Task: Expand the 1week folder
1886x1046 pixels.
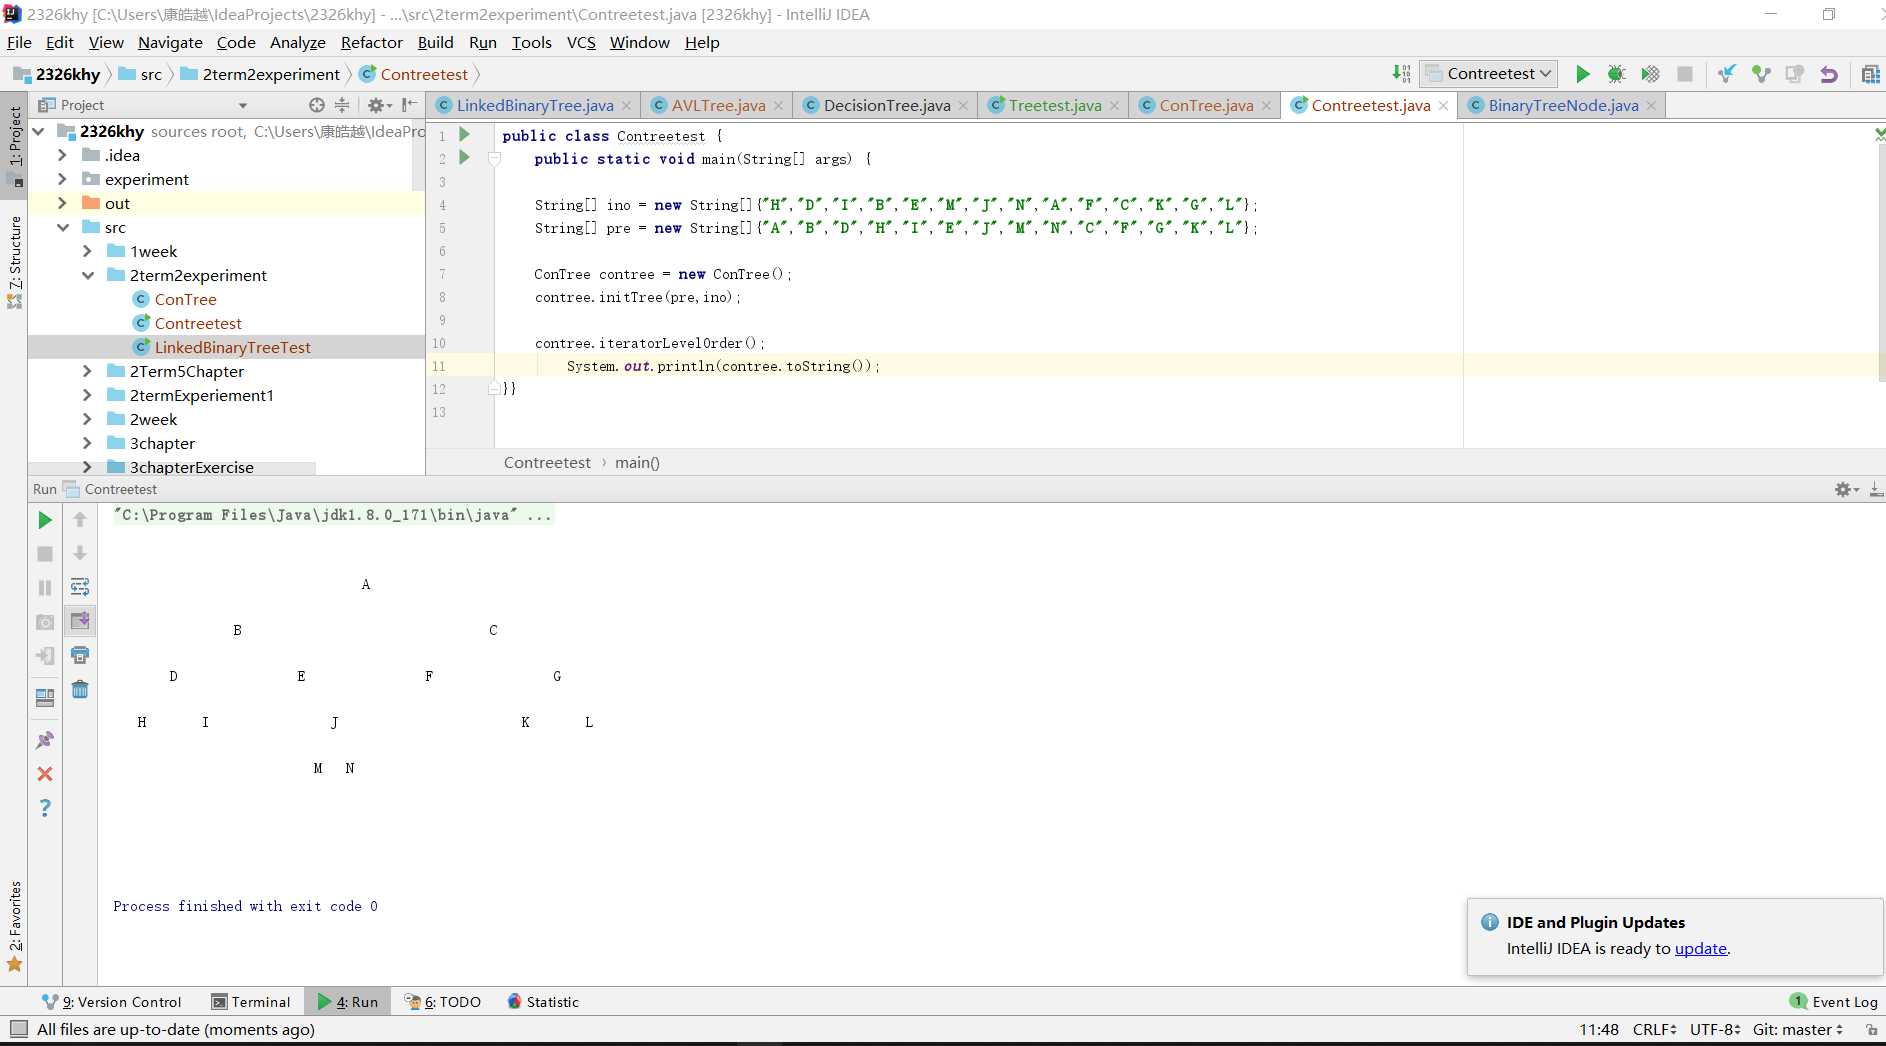Action: [x=87, y=251]
